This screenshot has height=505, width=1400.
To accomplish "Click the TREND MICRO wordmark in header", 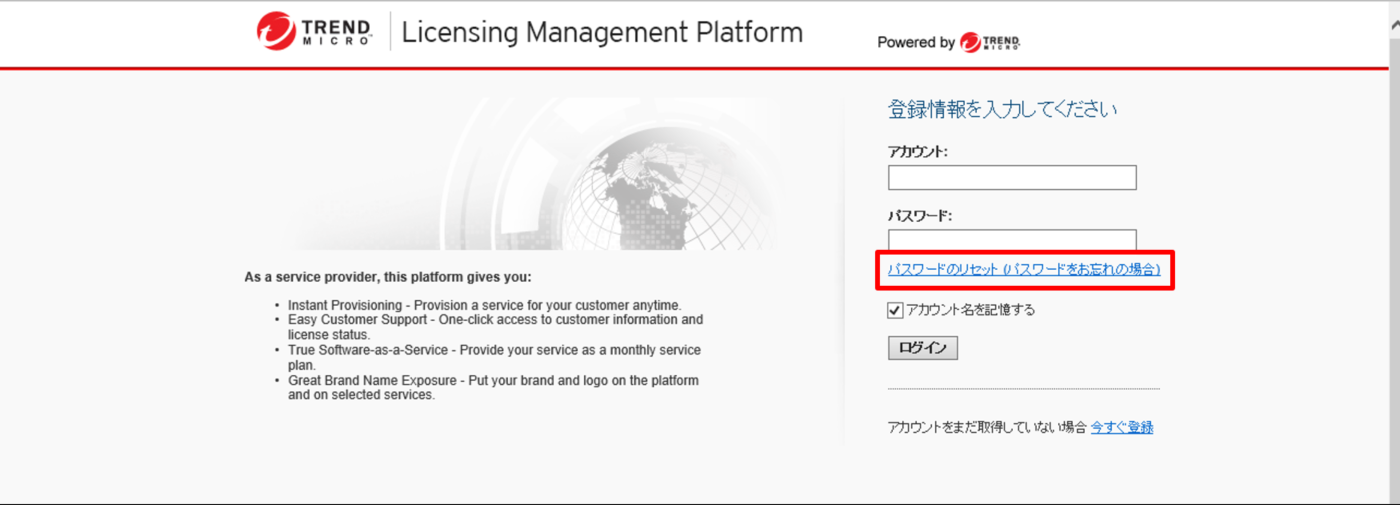I will (337, 32).
